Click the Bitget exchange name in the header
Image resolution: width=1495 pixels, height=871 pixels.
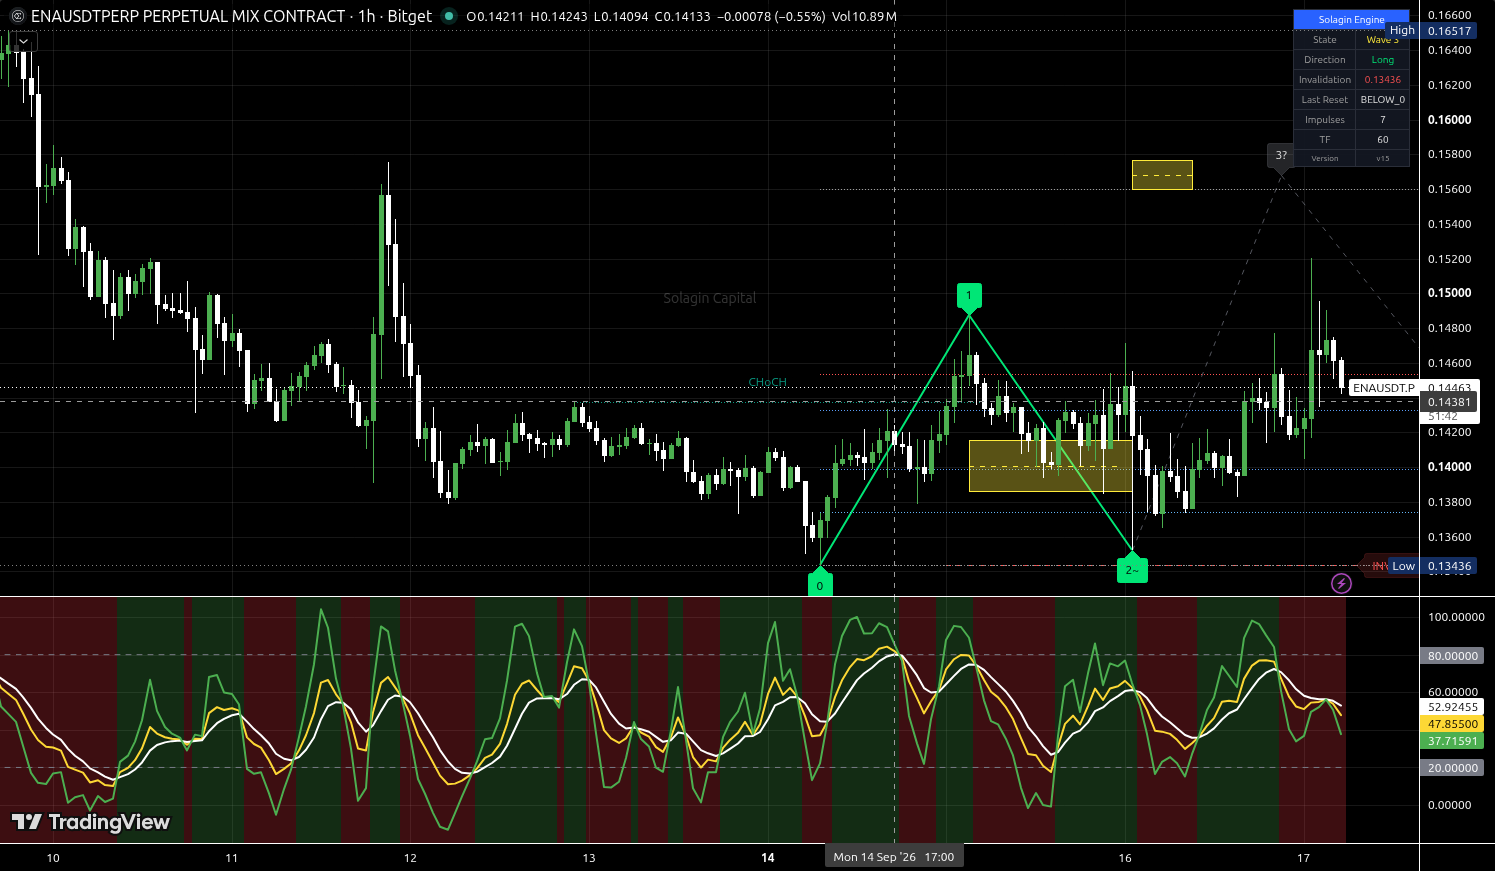[410, 16]
